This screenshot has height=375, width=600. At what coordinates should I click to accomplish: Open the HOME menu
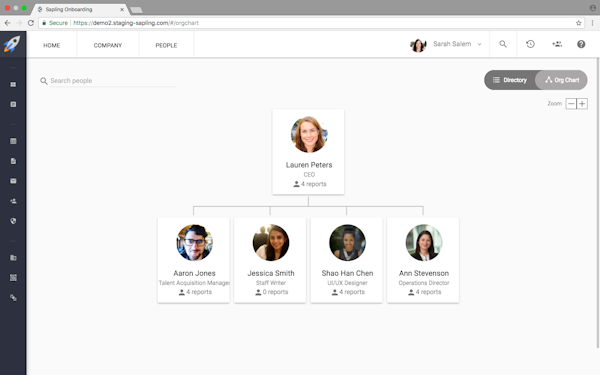click(52, 45)
